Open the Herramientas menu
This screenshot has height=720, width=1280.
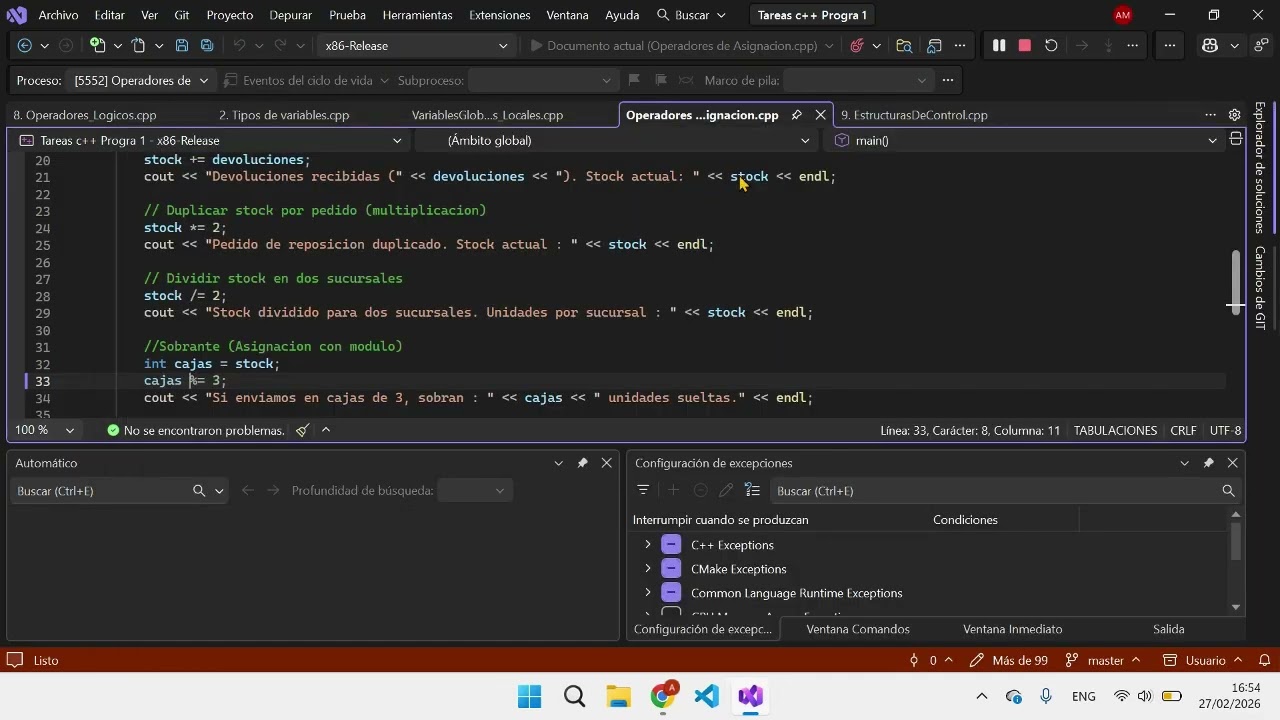point(417,15)
